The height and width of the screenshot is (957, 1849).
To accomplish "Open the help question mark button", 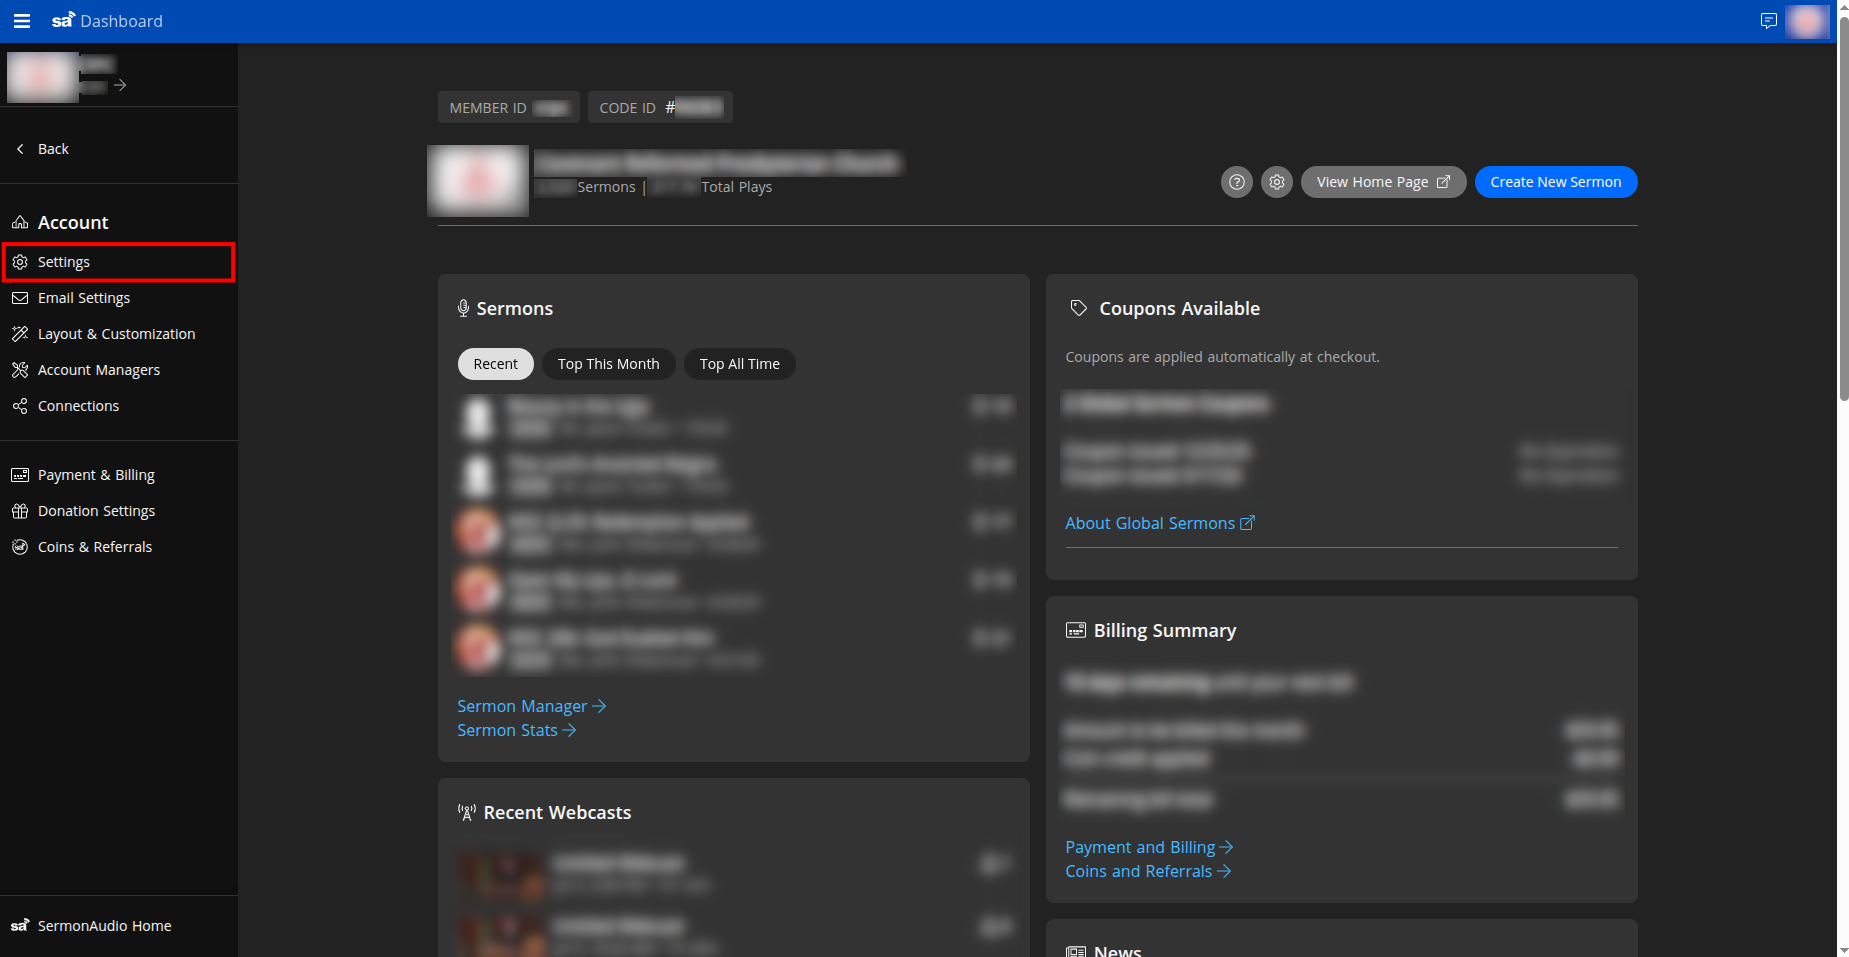I will click(x=1237, y=182).
